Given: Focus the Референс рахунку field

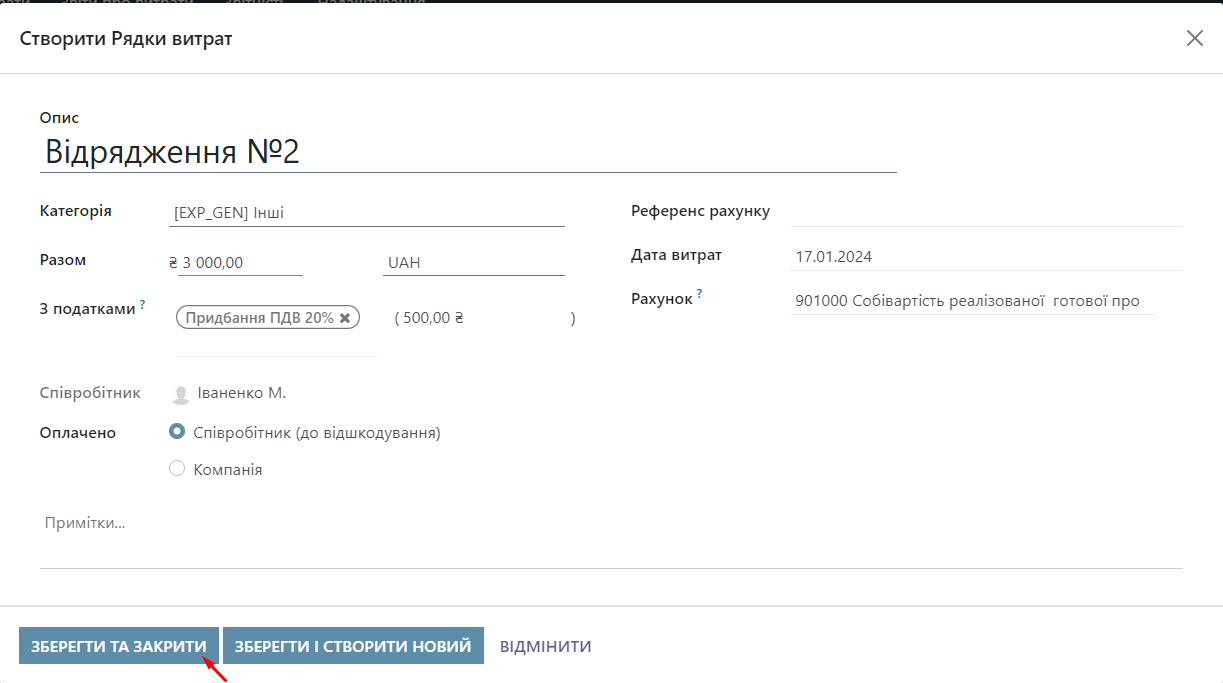Looking at the screenshot, I should pos(985,212).
